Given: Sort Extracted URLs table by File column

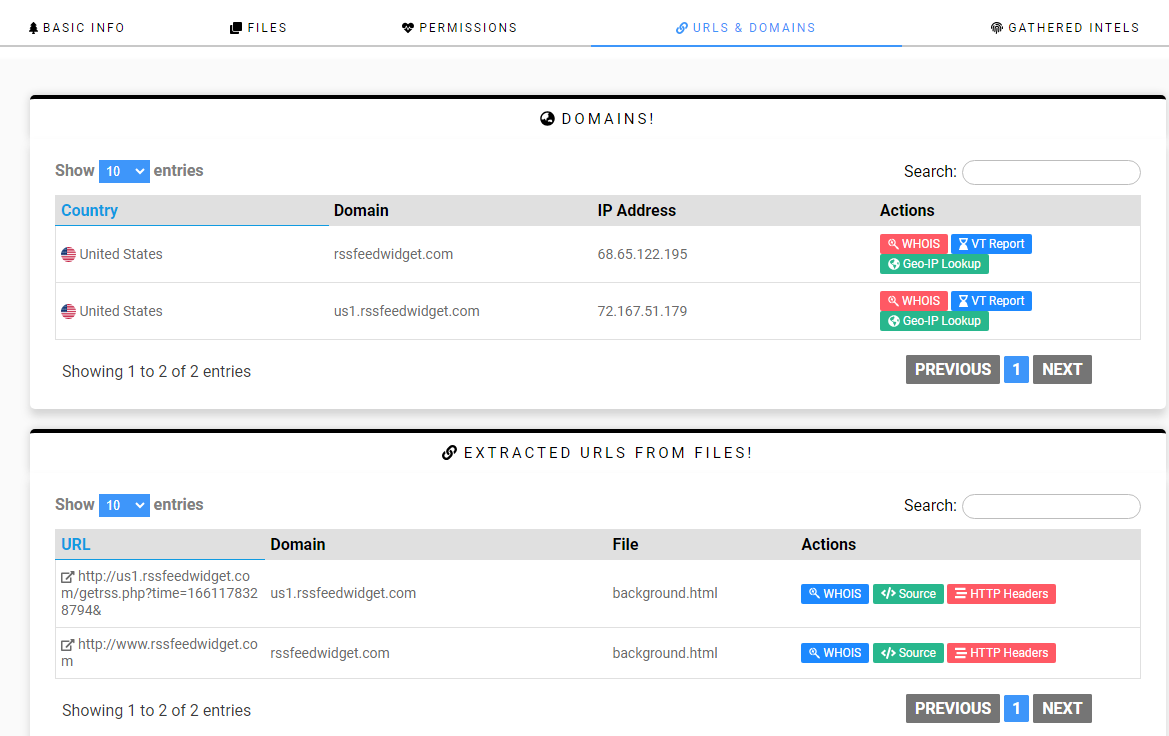Looking at the screenshot, I should pyautogui.click(x=701, y=544).
